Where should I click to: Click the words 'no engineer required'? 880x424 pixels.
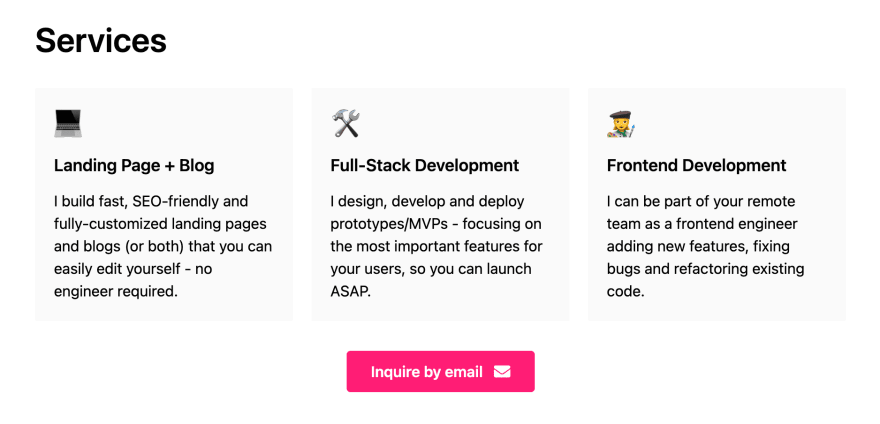(133, 280)
